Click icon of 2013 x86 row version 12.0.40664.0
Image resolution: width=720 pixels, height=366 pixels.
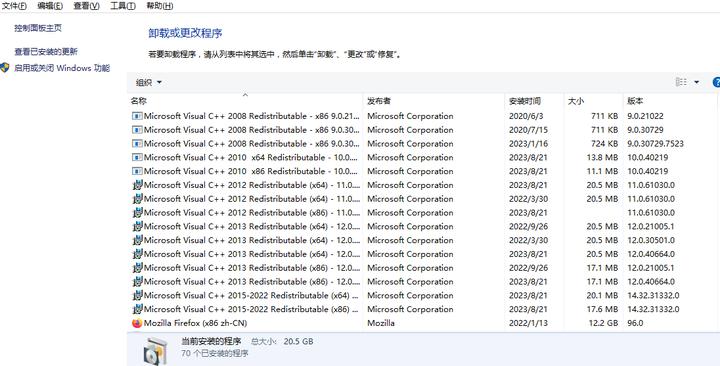tap(137, 282)
